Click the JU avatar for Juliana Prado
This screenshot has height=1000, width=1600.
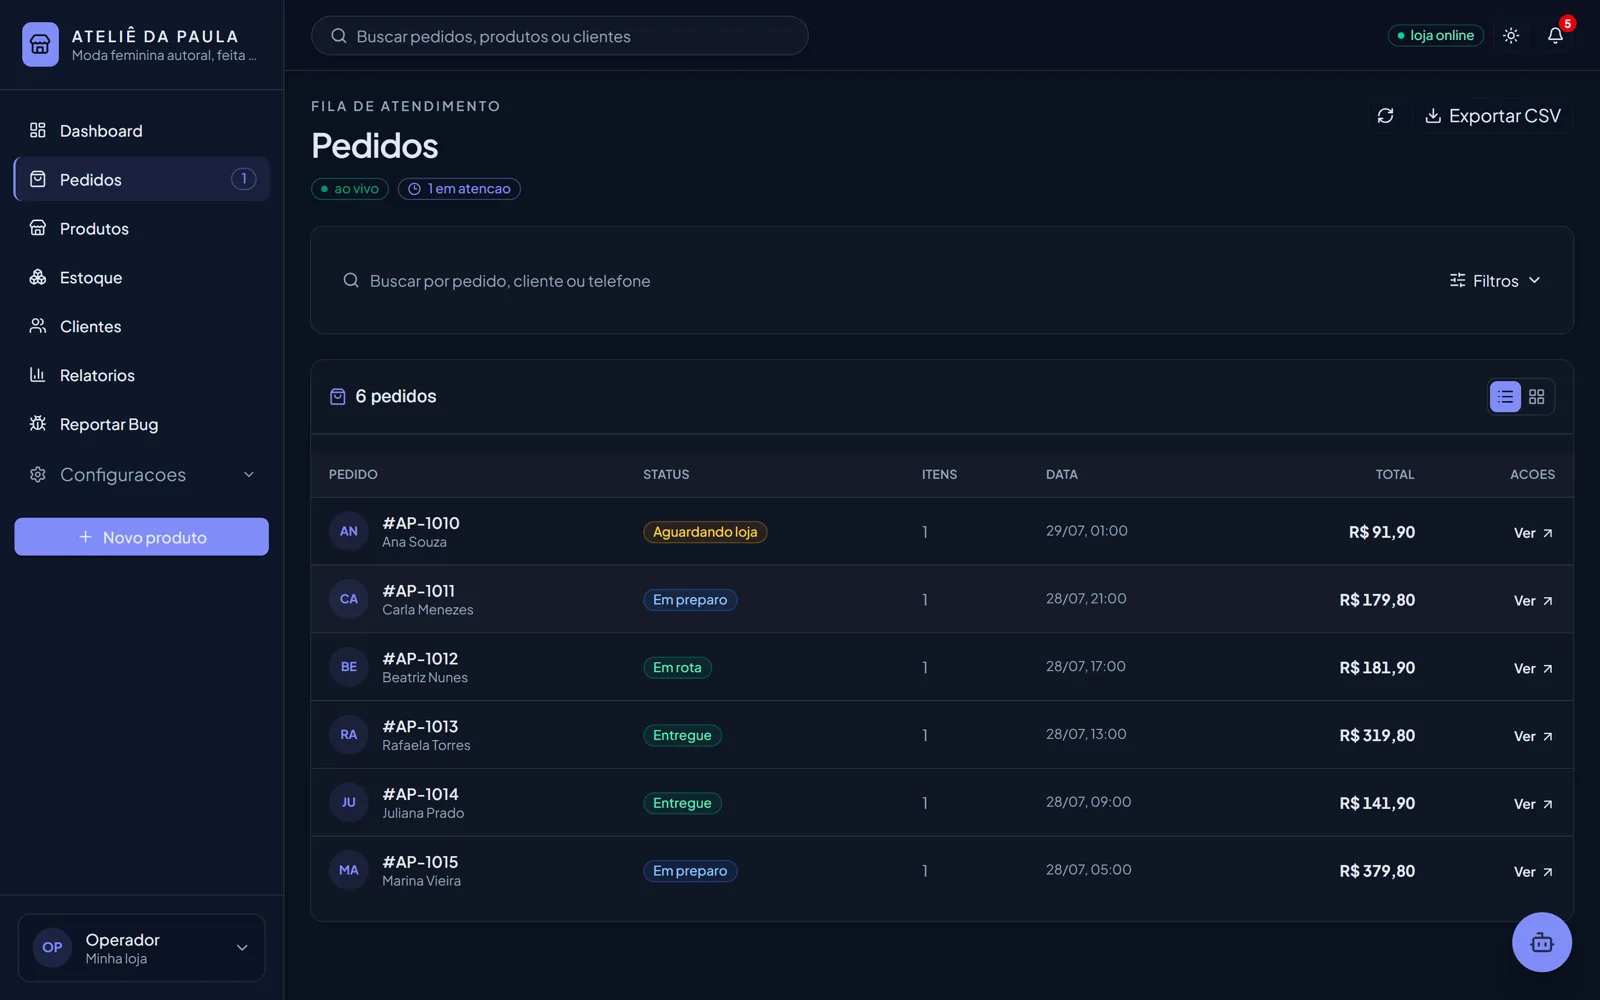(349, 802)
